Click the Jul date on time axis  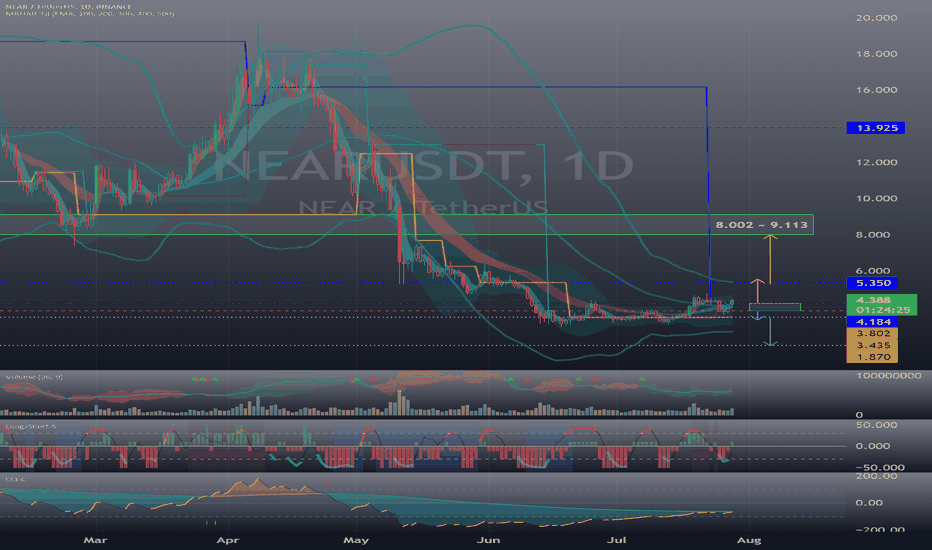(x=616, y=540)
